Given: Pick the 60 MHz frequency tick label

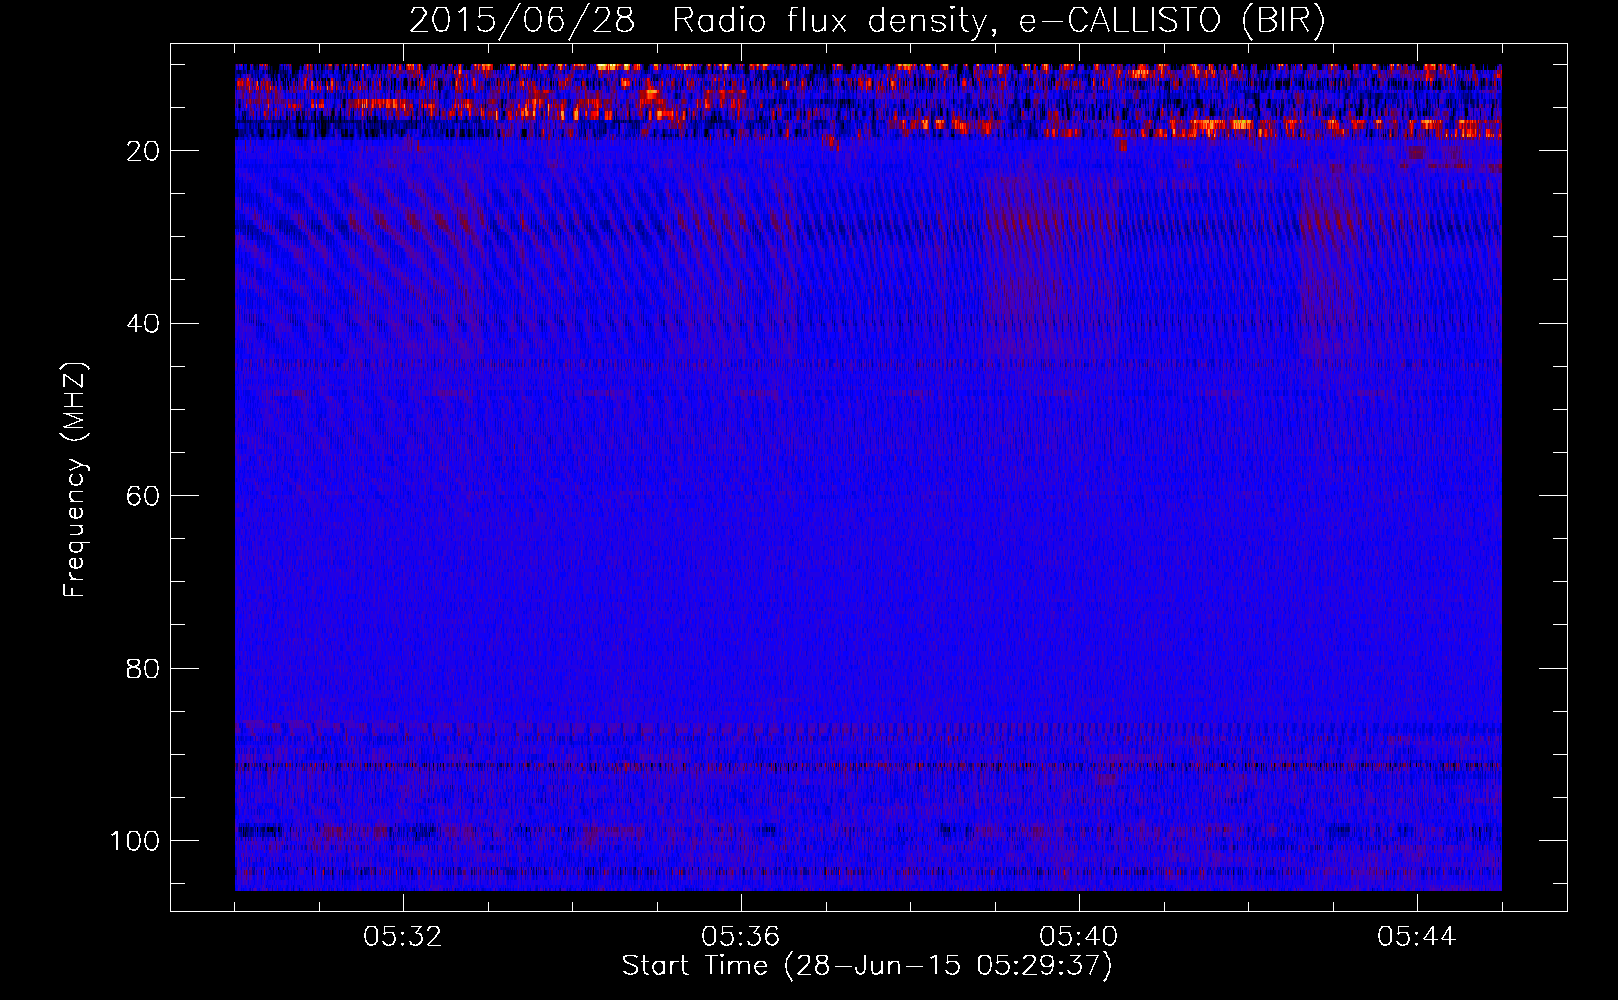Looking at the screenshot, I should point(143,496).
